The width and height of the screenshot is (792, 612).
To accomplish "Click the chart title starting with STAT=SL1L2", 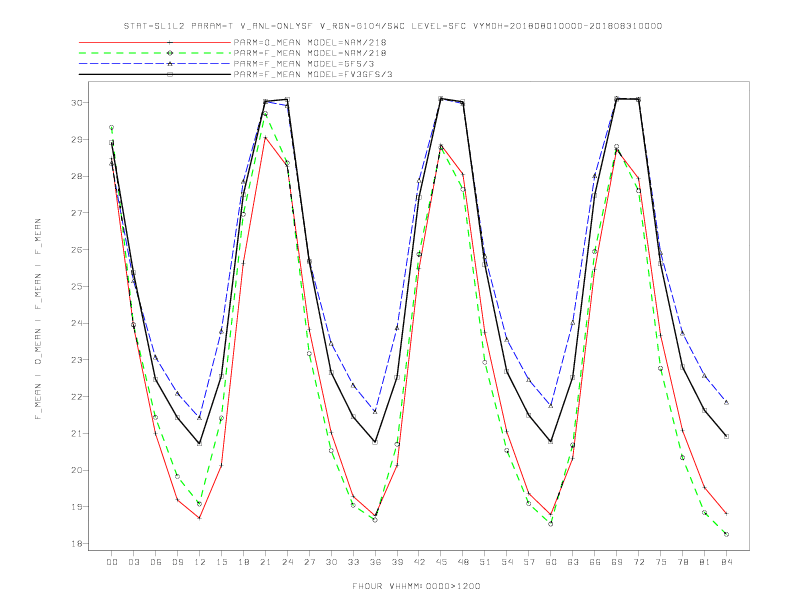I will [x=393, y=26].
